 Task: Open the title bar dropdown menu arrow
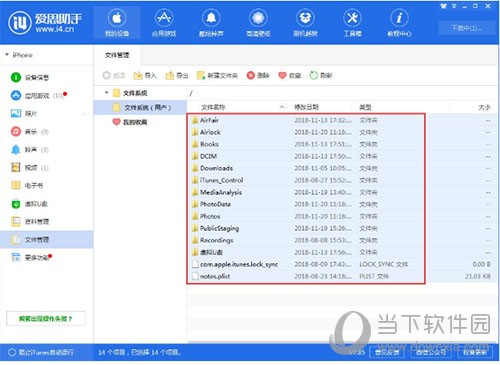(454, 6)
